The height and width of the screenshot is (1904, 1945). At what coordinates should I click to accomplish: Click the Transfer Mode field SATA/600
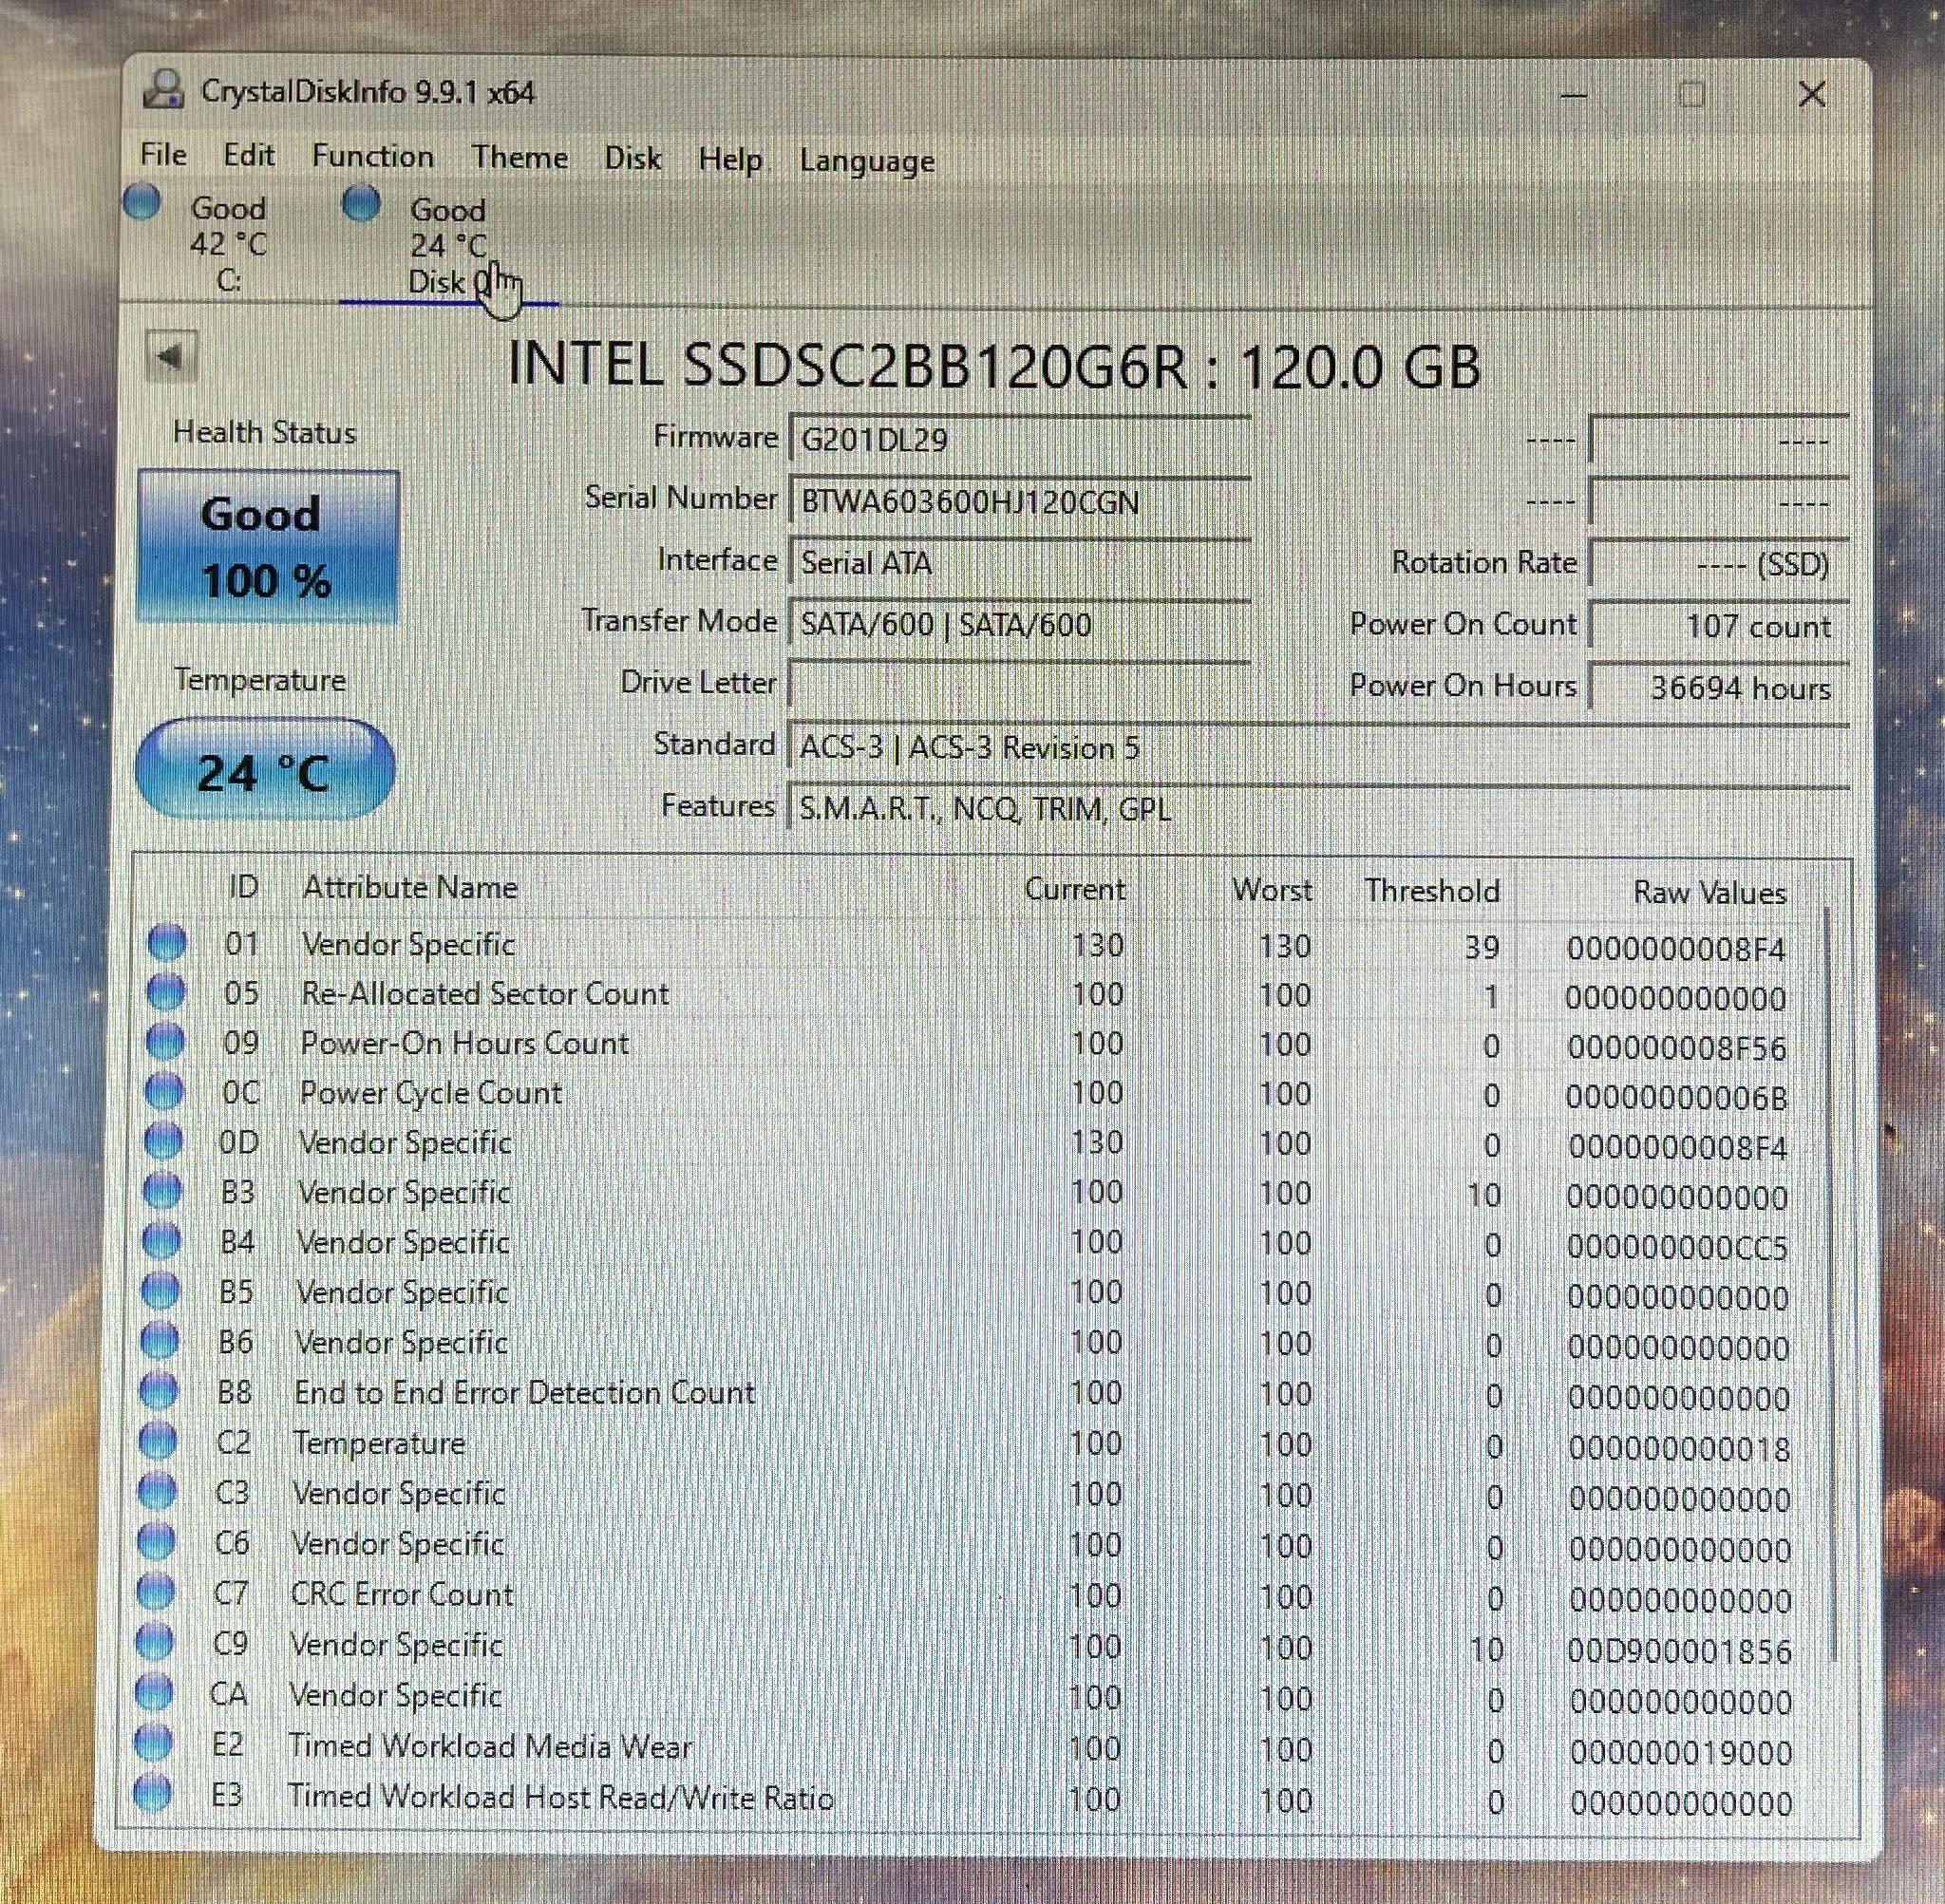(x=1020, y=624)
